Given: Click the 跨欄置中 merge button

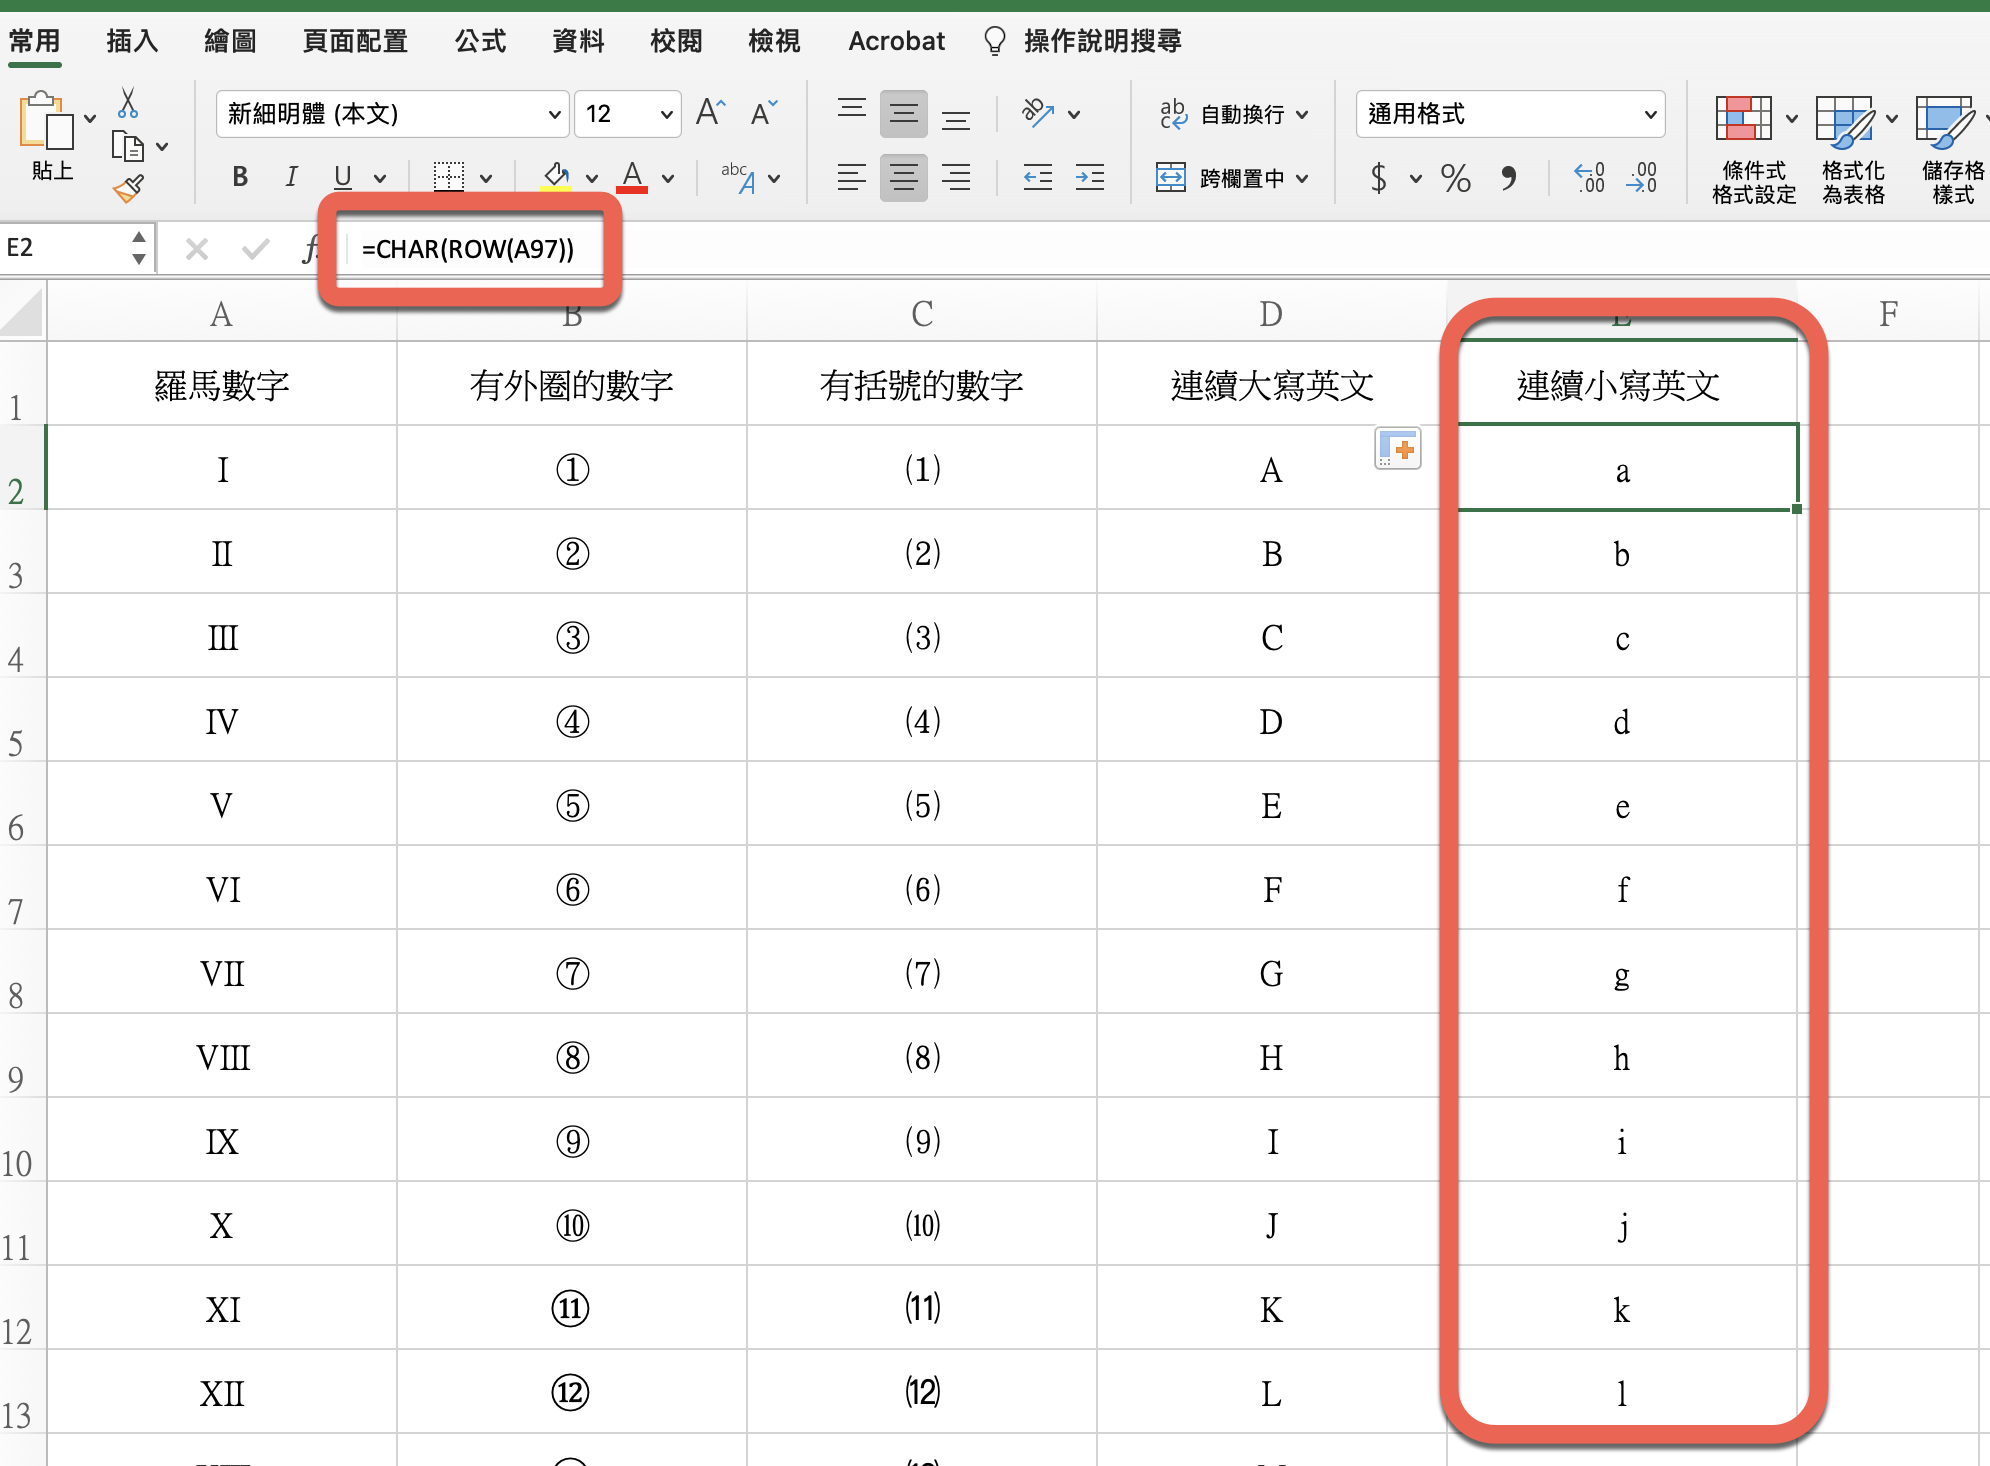Looking at the screenshot, I should pyautogui.click(x=1232, y=178).
